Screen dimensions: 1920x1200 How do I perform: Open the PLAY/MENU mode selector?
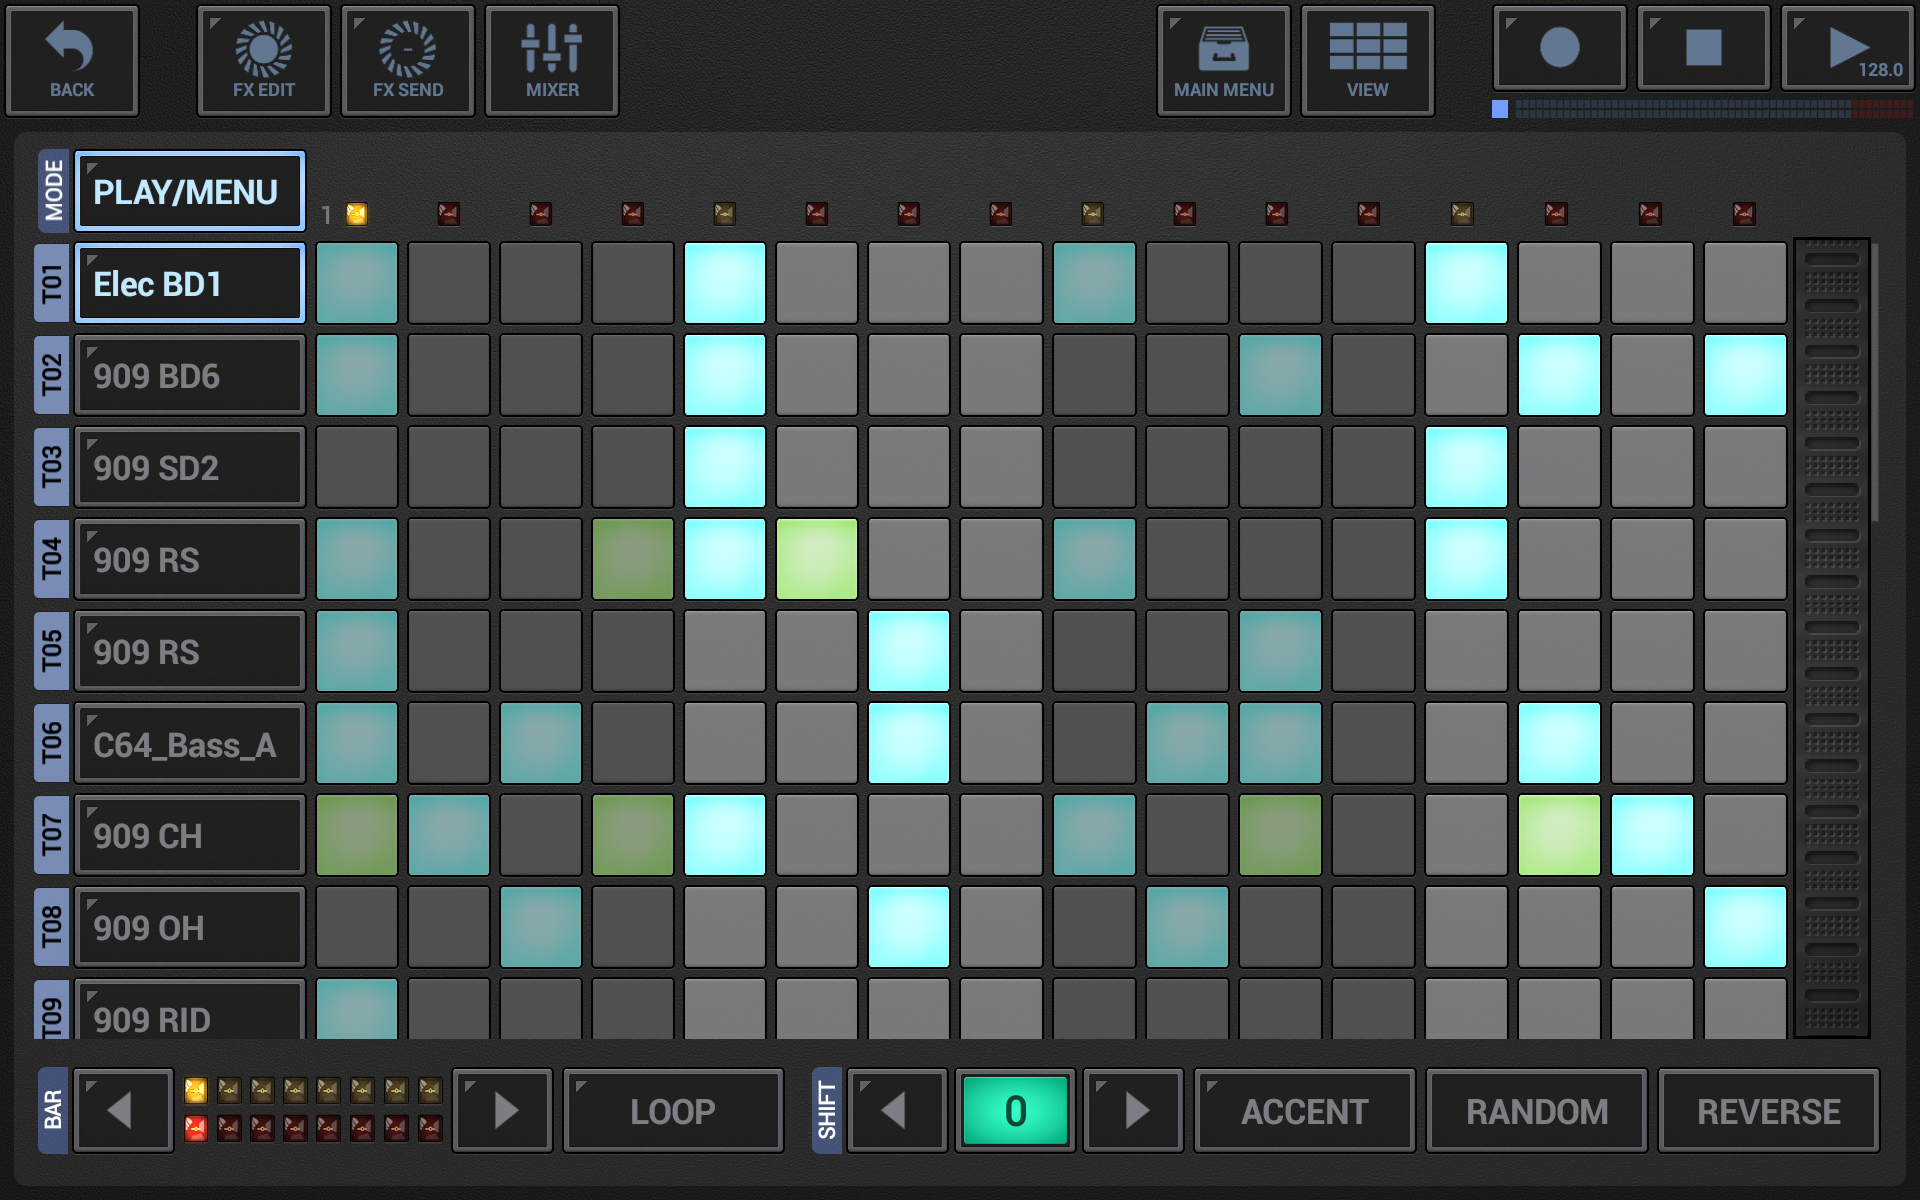(190, 191)
